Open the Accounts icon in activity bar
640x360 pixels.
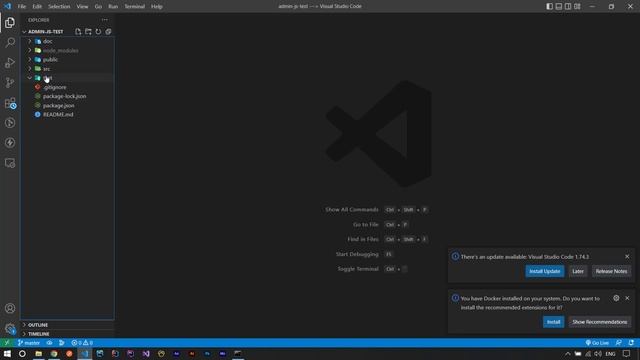pyautogui.click(x=10, y=308)
